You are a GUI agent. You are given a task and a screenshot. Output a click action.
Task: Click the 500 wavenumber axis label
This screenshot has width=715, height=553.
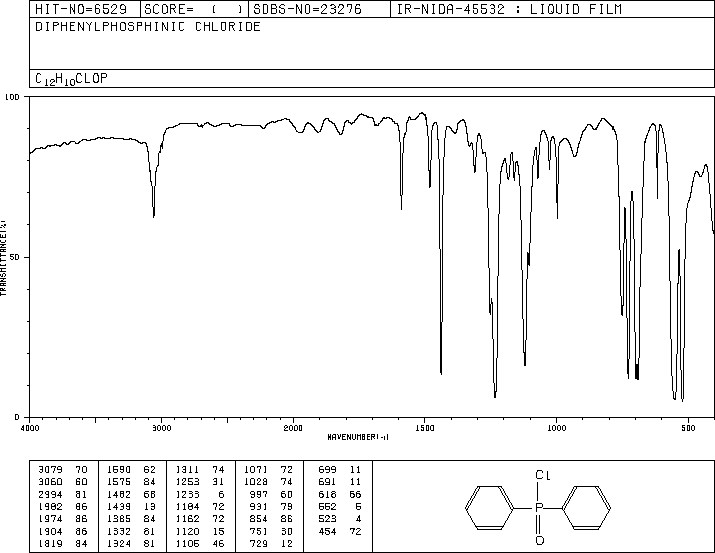point(688,428)
